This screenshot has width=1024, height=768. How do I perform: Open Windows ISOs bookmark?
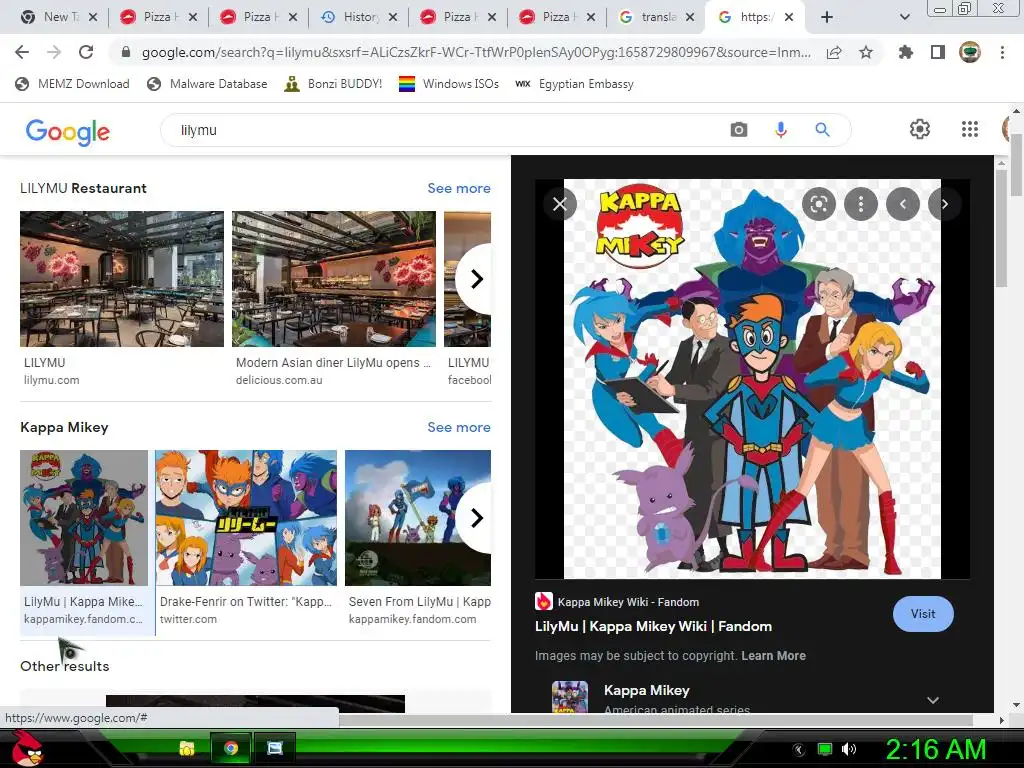click(x=449, y=84)
